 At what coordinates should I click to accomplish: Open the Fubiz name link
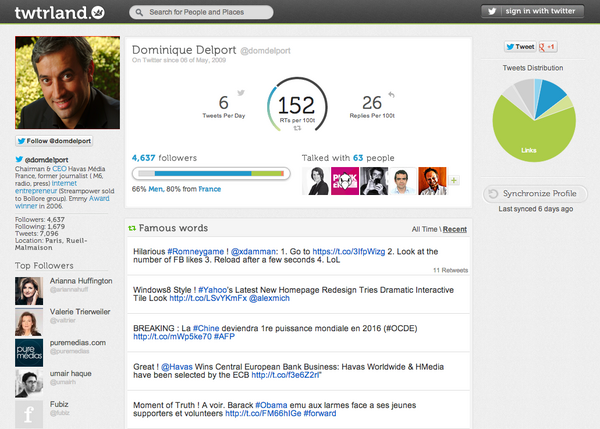tap(59, 404)
